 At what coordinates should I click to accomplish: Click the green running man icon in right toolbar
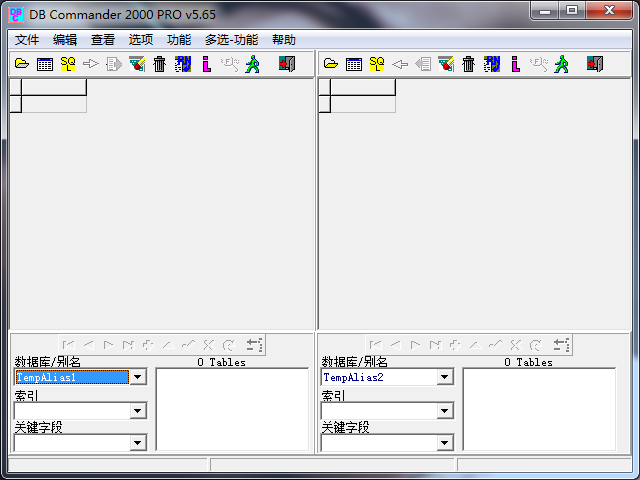[562, 64]
